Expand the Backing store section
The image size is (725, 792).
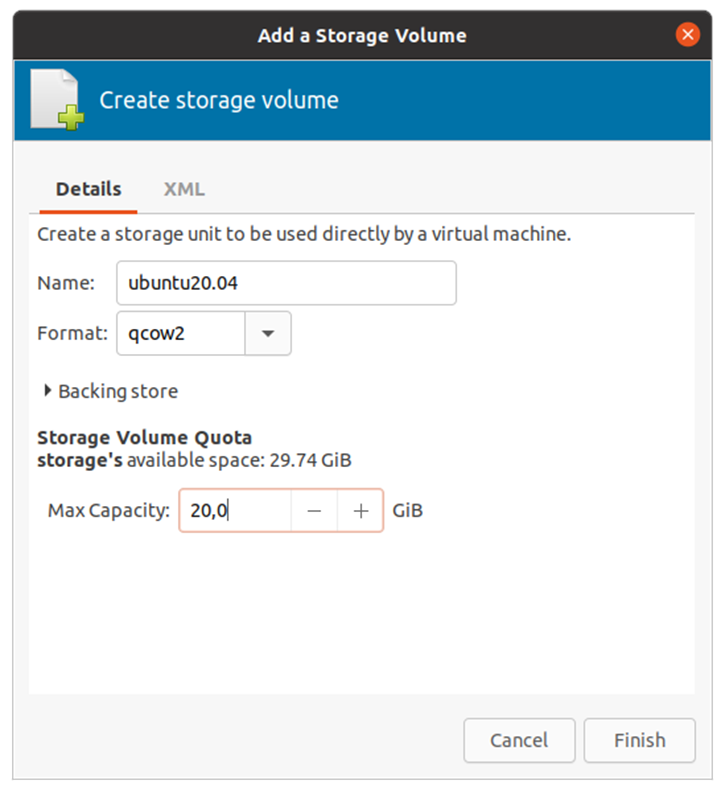point(48,391)
